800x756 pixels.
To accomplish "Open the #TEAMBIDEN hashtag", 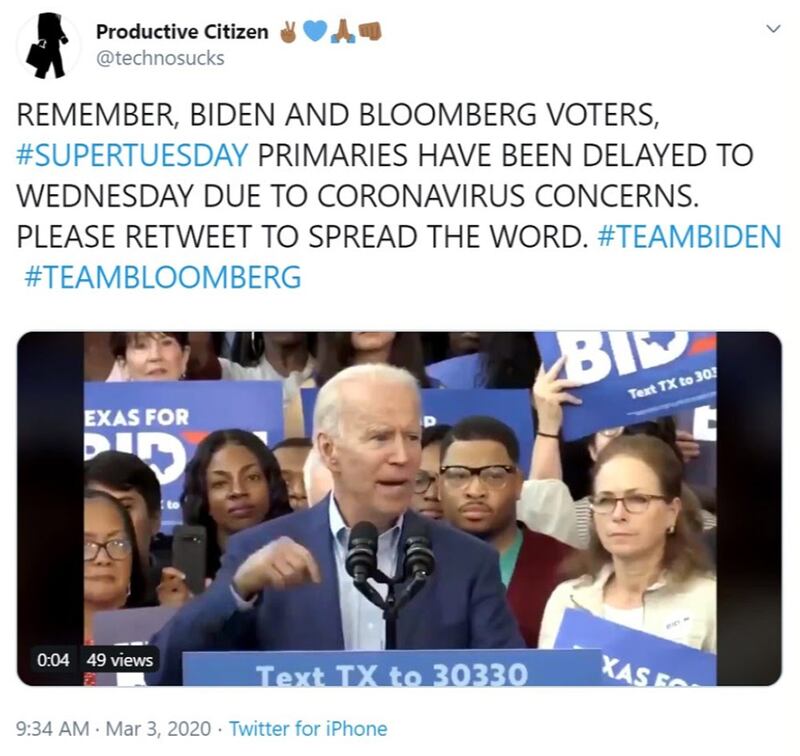I will click(689, 236).
